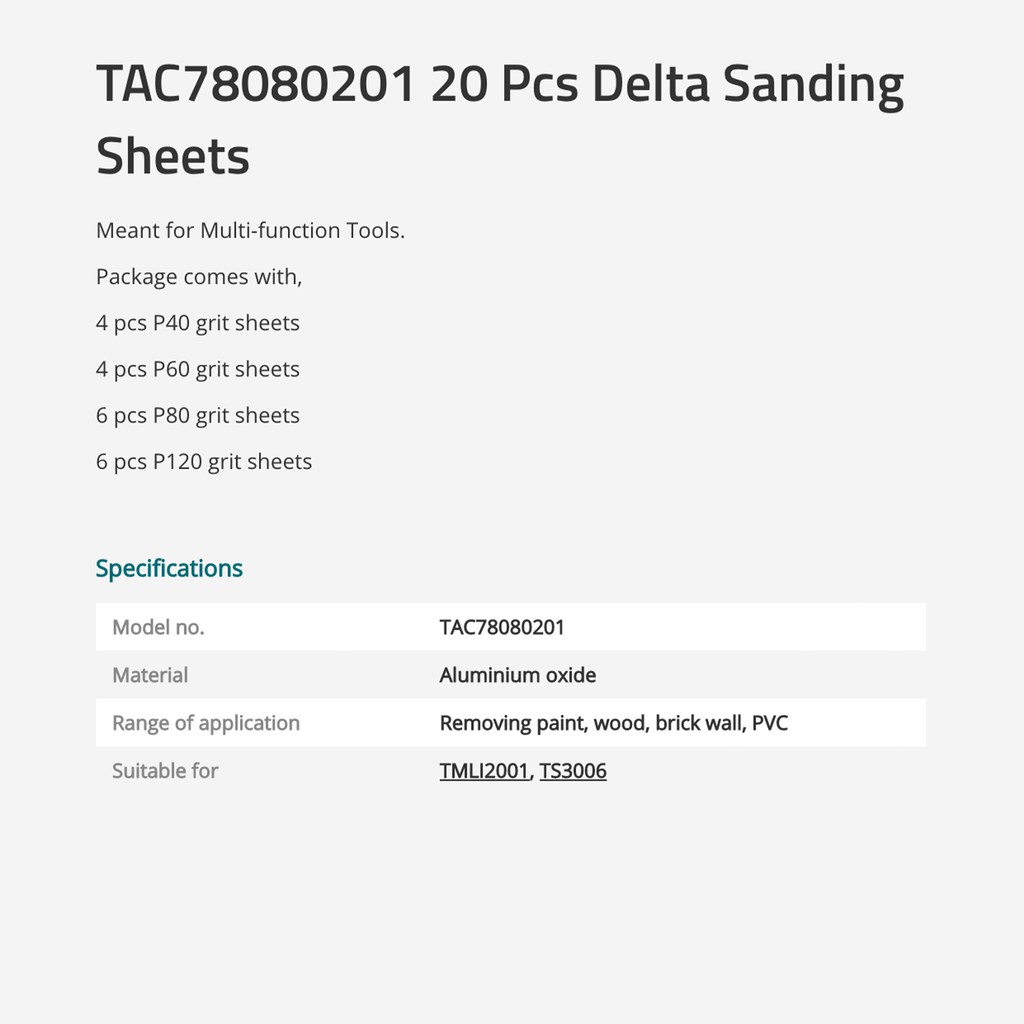Click the word Sheets in the heading
The image size is (1024, 1024).
[173, 156]
